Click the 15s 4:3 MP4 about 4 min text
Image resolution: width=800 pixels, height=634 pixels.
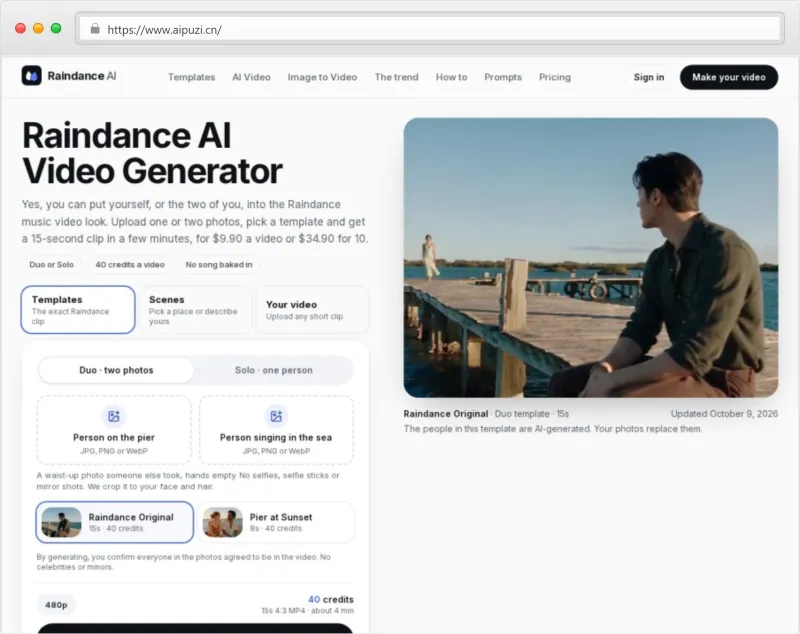(x=308, y=611)
